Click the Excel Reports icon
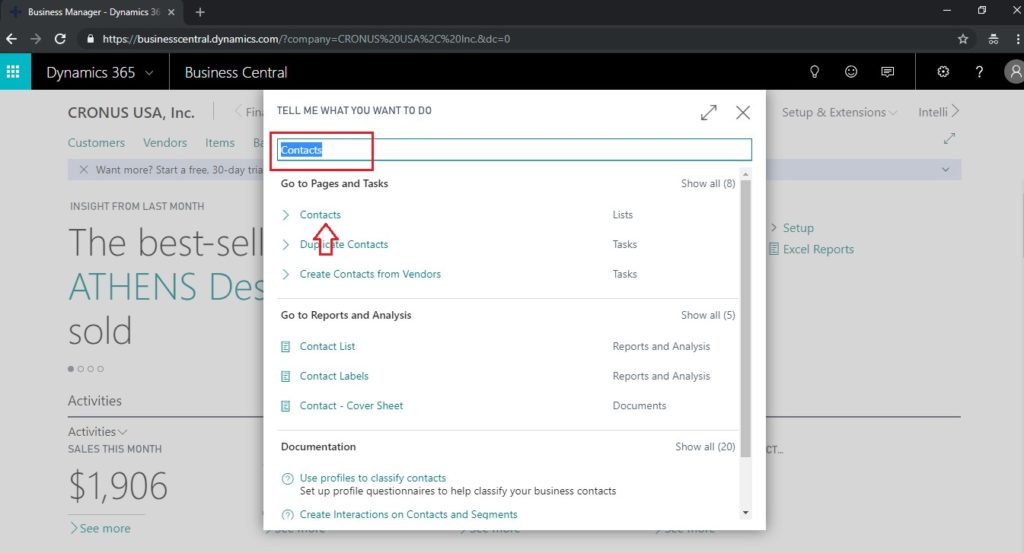 [x=774, y=249]
